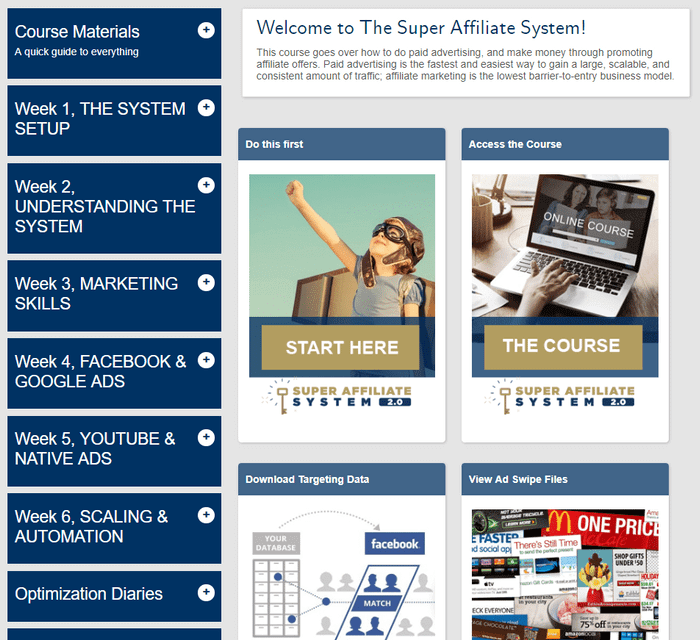This screenshot has height=640, width=700.
Task: Click the 'Download Targeting Data' card header
Action: coord(342,479)
